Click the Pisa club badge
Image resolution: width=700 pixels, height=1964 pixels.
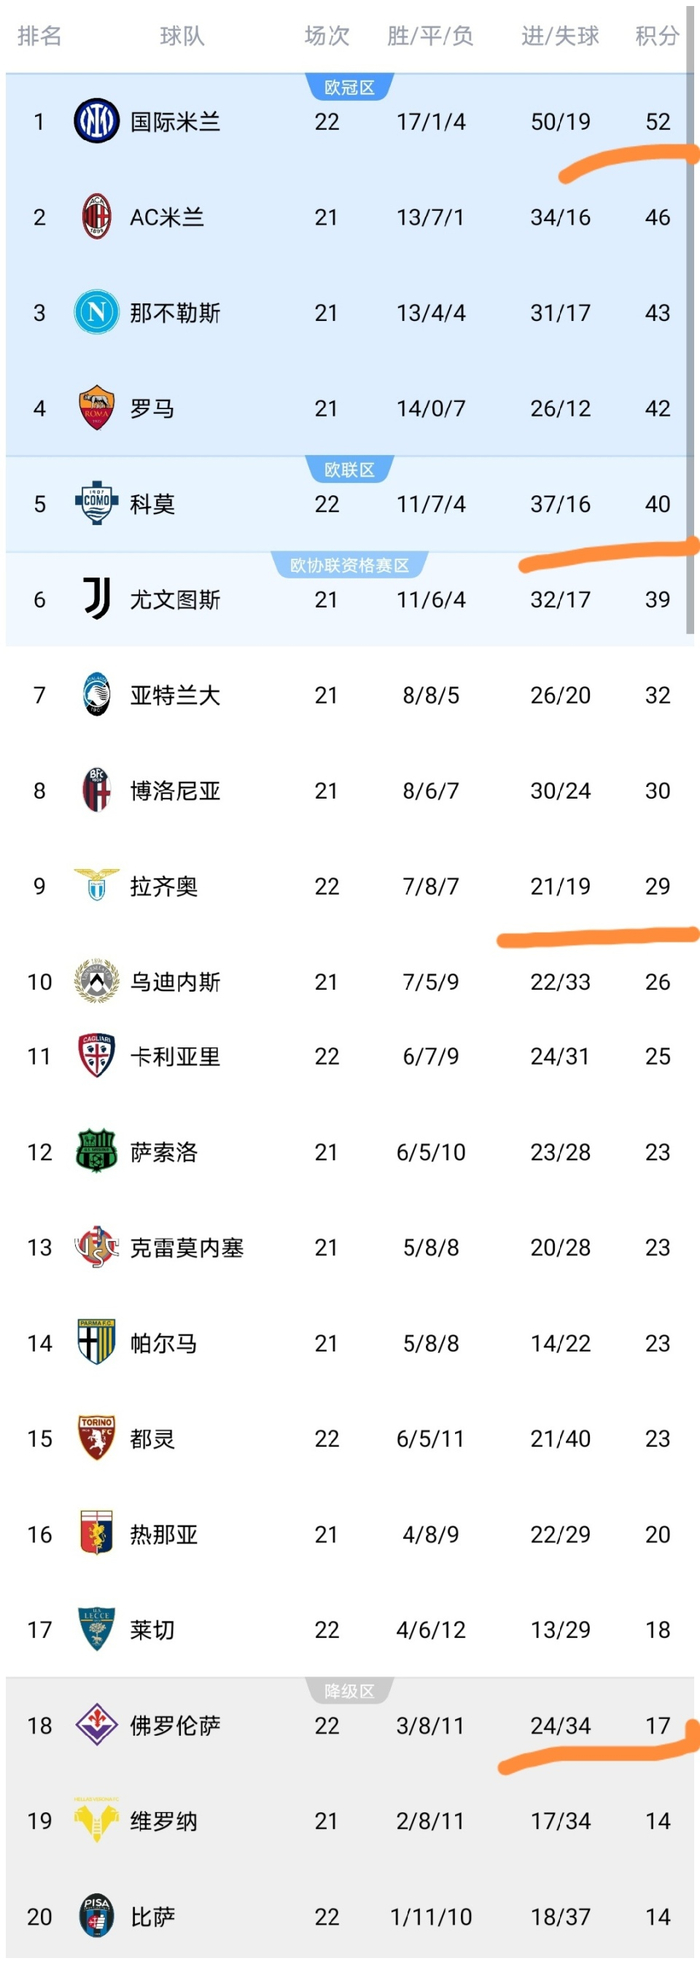(x=97, y=1916)
